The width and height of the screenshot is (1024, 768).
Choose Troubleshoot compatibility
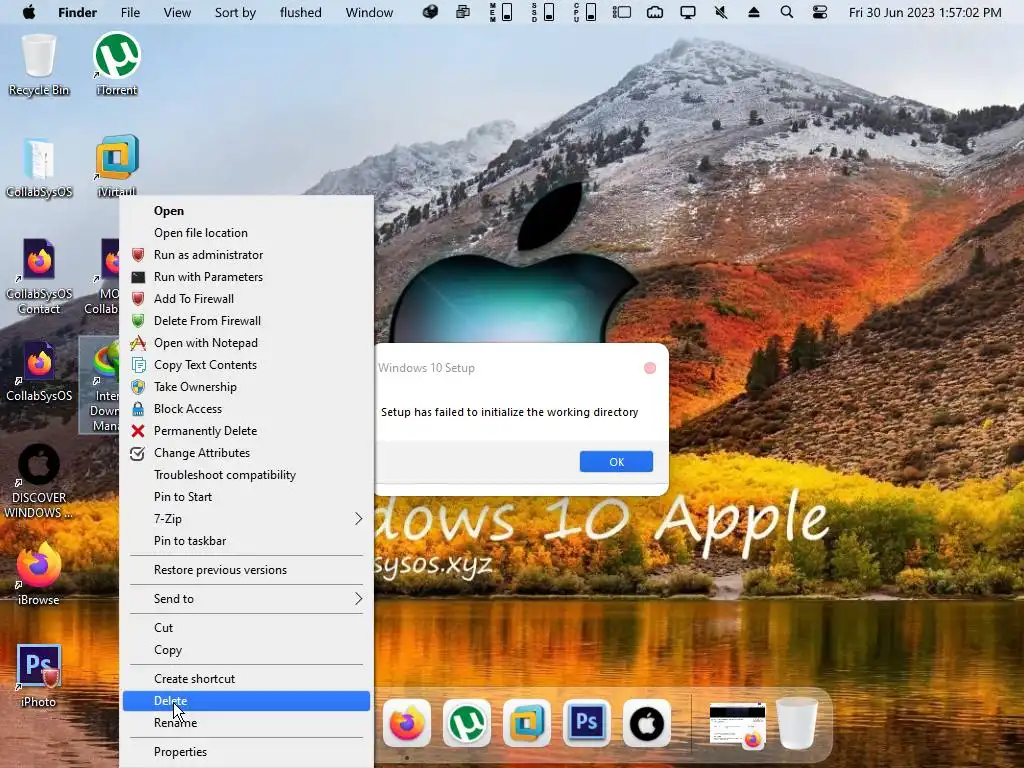(246, 475)
